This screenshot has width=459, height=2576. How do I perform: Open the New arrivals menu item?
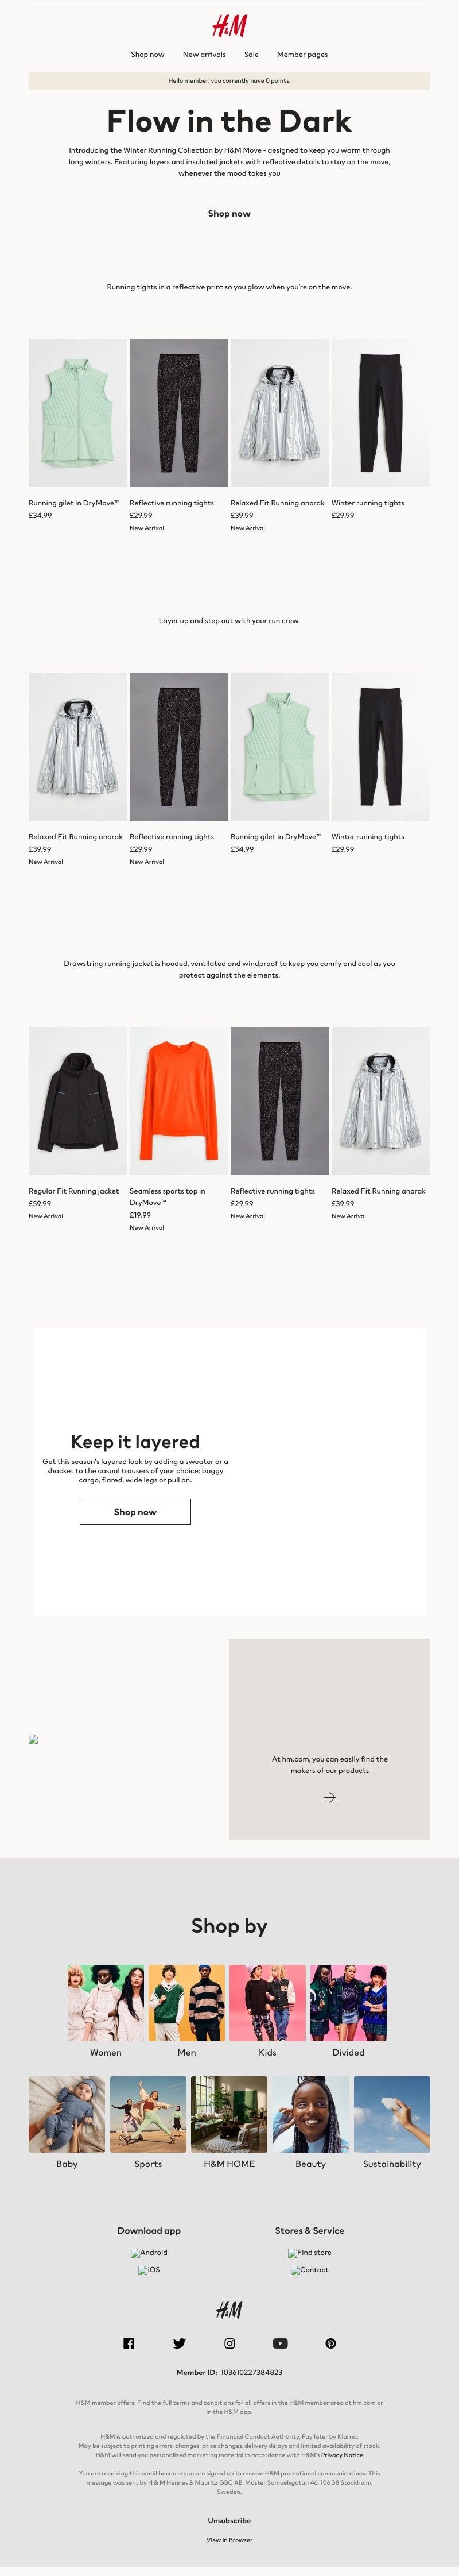(204, 55)
